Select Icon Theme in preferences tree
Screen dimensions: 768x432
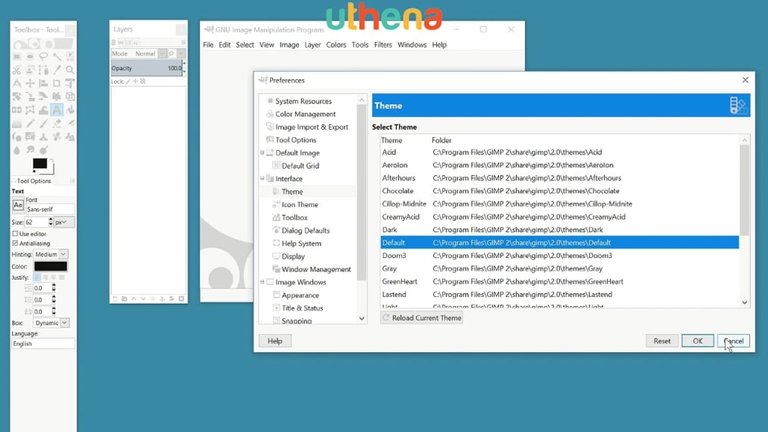(x=299, y=205)
